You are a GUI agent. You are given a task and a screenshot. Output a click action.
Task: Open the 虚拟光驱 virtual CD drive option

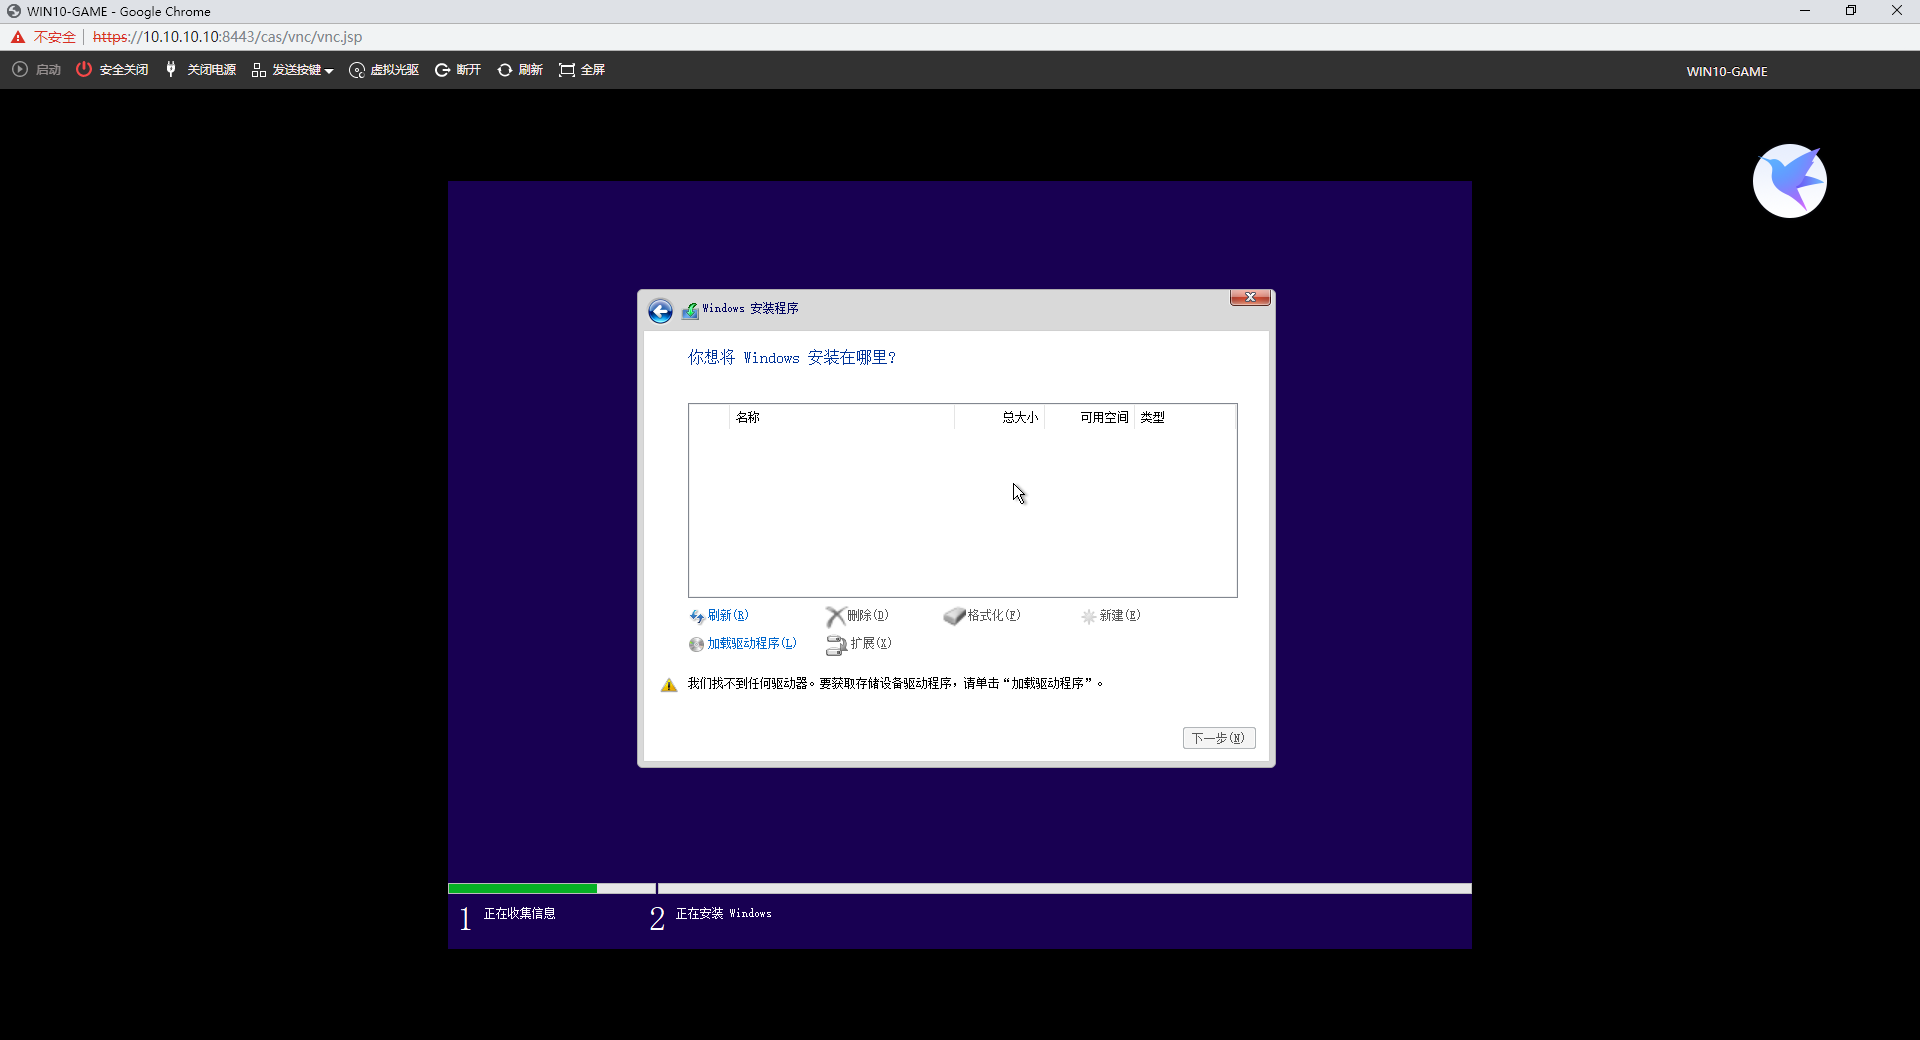click(x=384, y=70)
